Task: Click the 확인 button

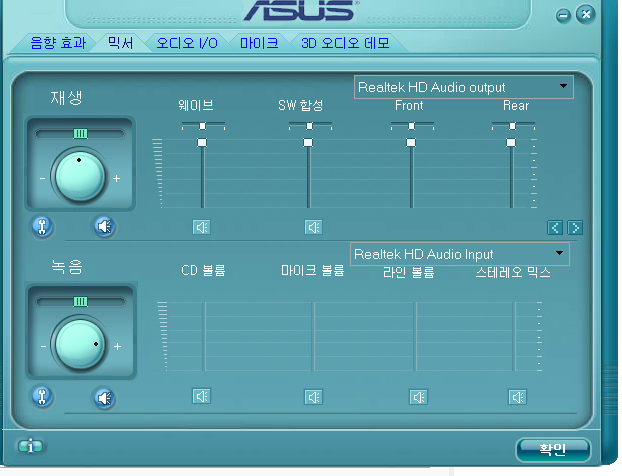Action: pyautogui.click(x=553, y=449)
